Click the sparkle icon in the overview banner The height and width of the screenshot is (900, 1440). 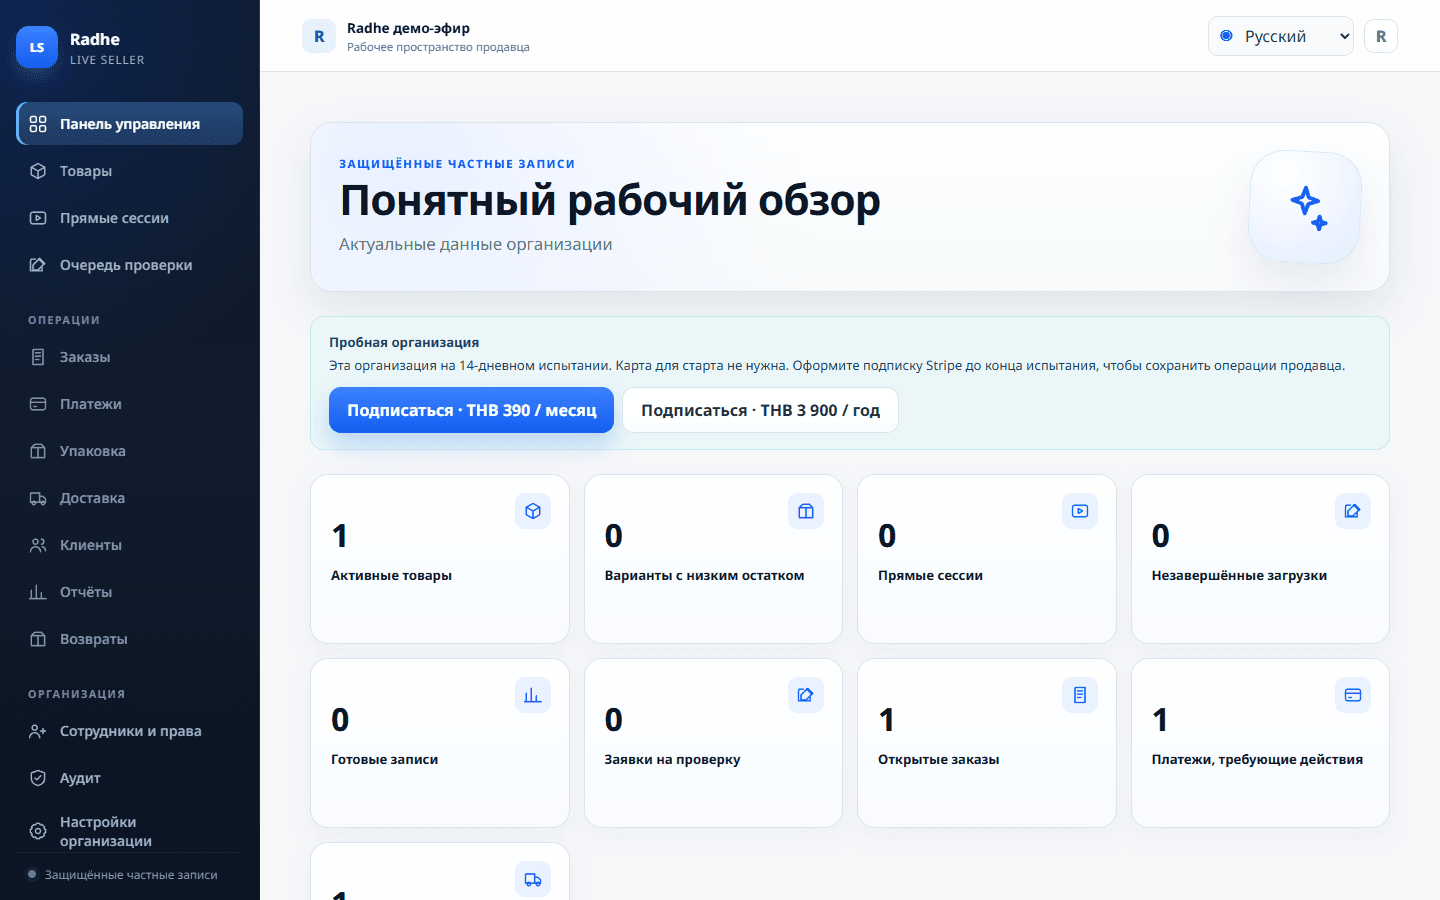(x=1308, y=208)
